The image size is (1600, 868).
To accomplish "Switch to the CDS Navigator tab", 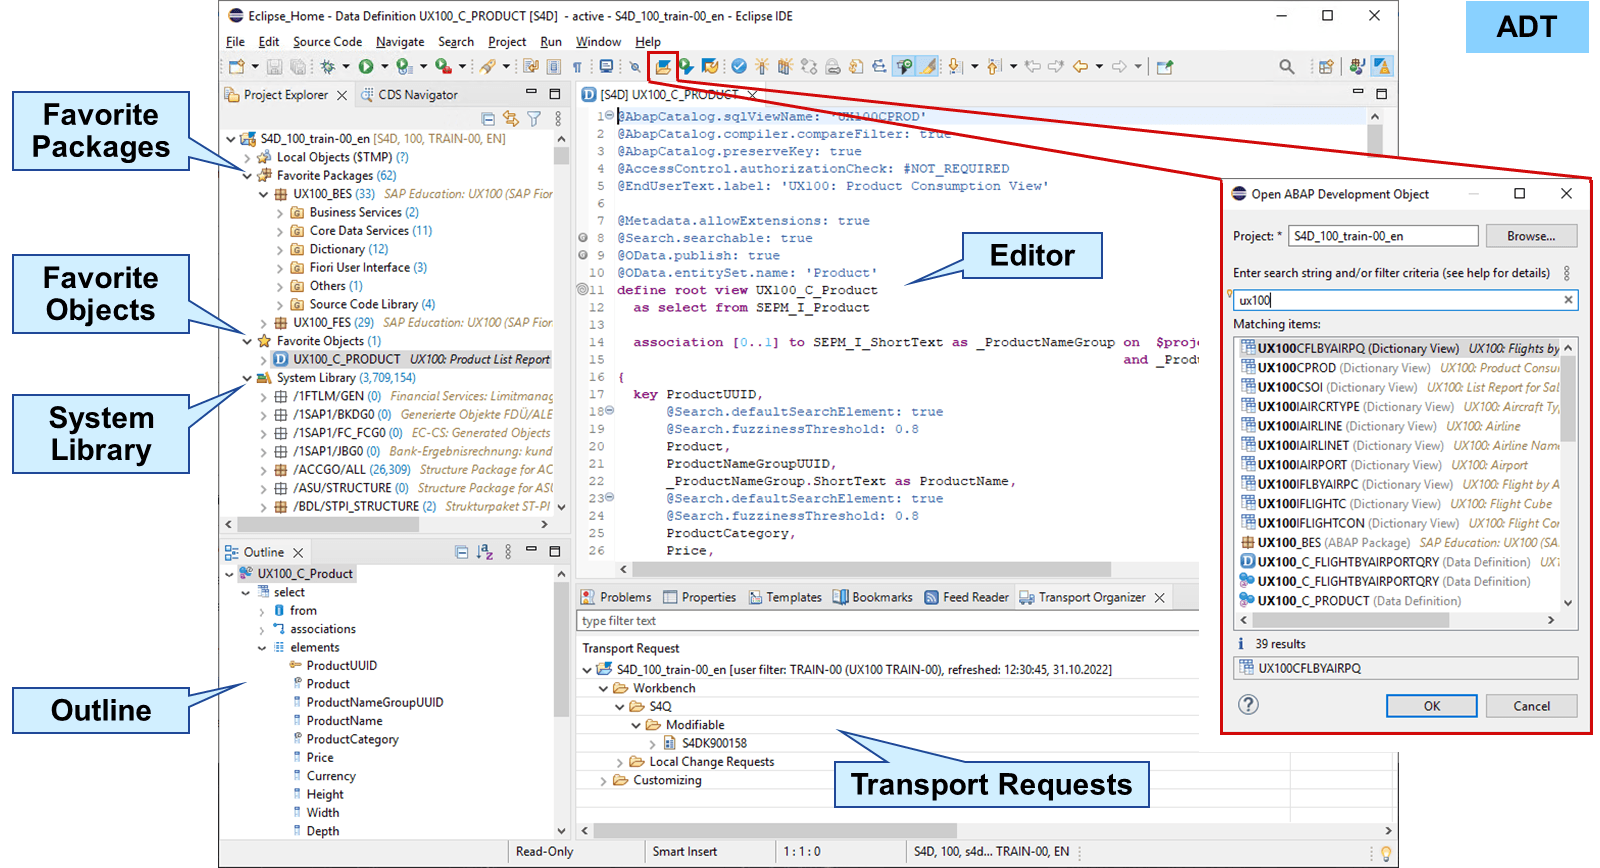I will (x=409, y=95).
